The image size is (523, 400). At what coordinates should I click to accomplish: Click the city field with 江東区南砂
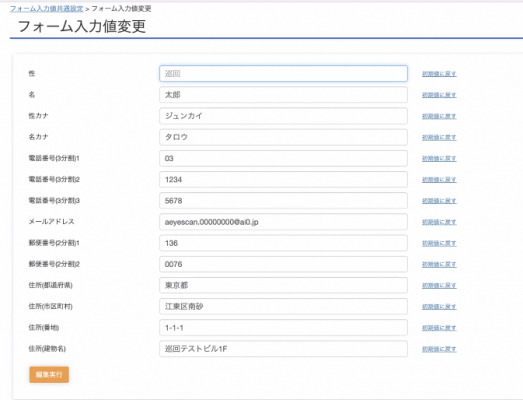click(x=283, y=306)
